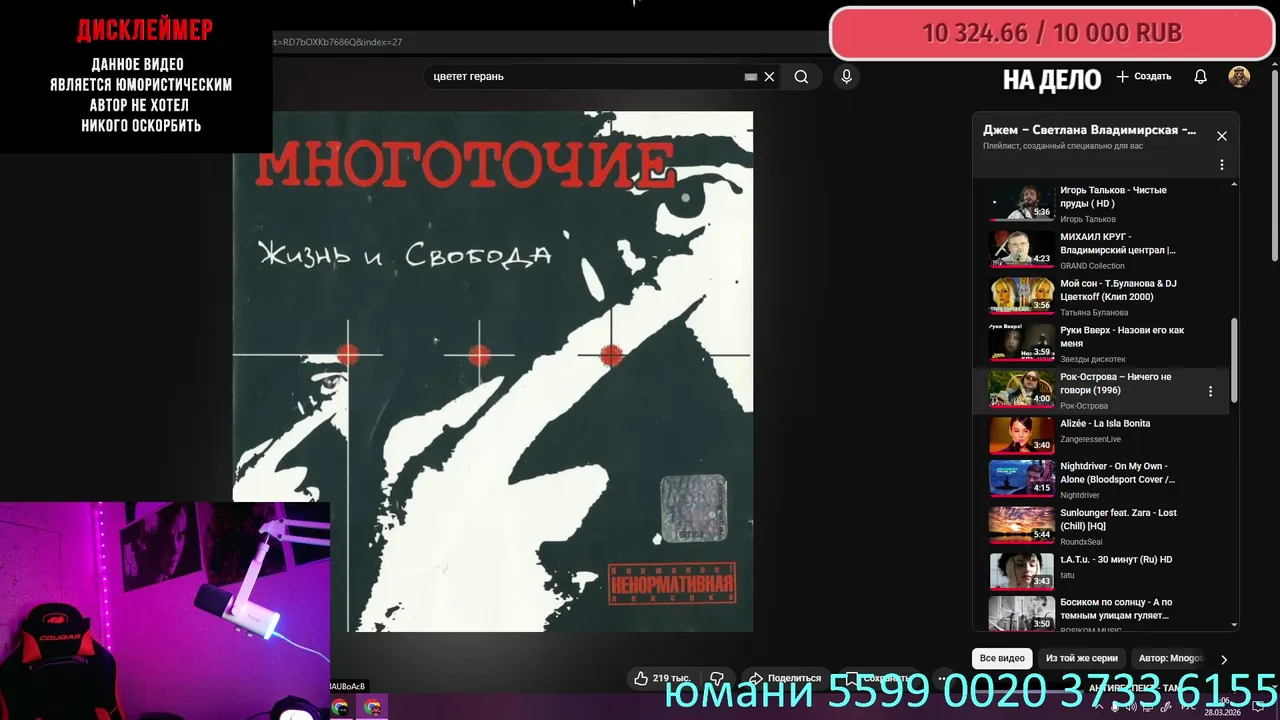
Task: Open the highlighted Chrome taskbar icon
Action: [x=372, y=707]
